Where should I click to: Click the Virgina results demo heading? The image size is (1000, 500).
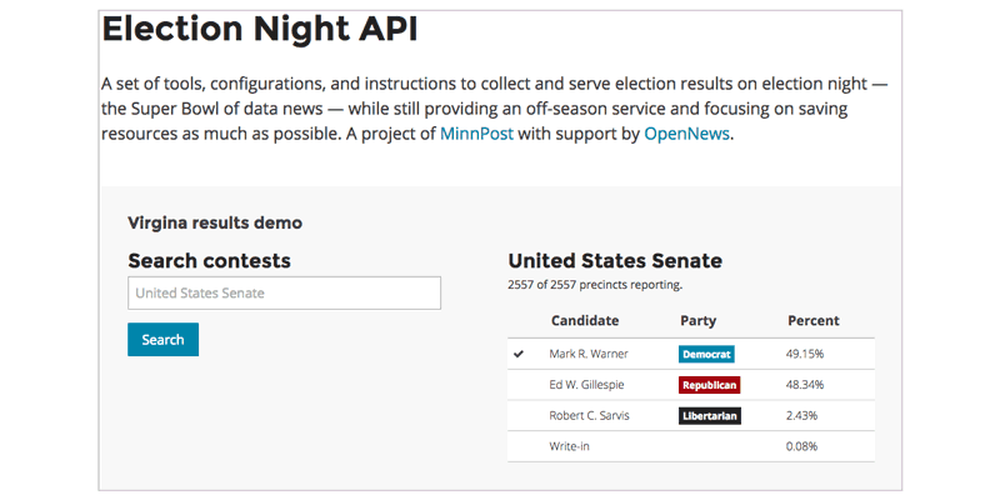pyautogui.click(x=215, y=223)
